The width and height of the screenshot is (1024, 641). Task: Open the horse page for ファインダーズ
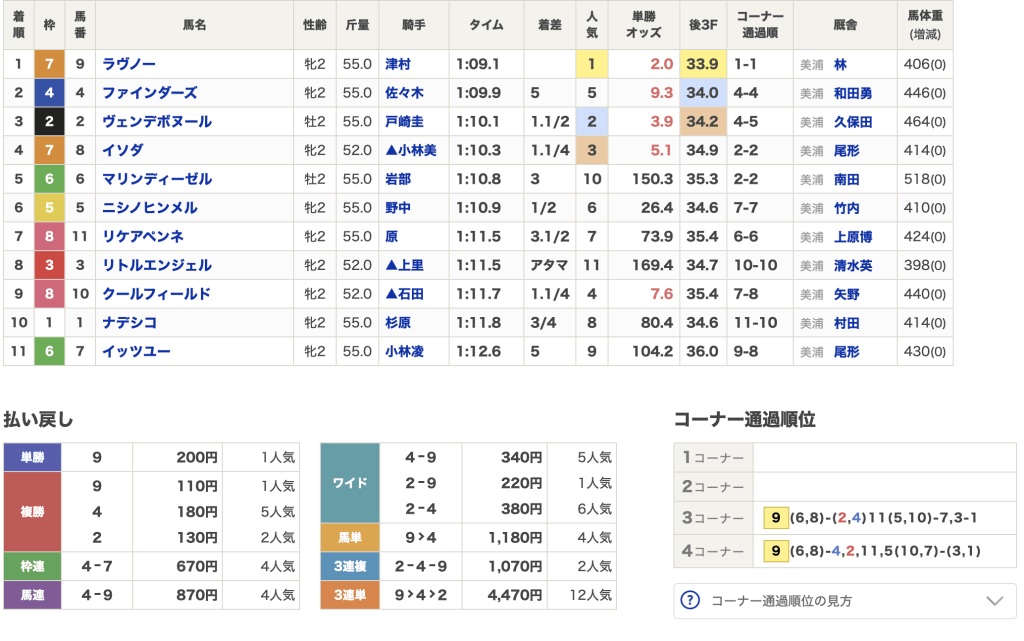point(150,93)
